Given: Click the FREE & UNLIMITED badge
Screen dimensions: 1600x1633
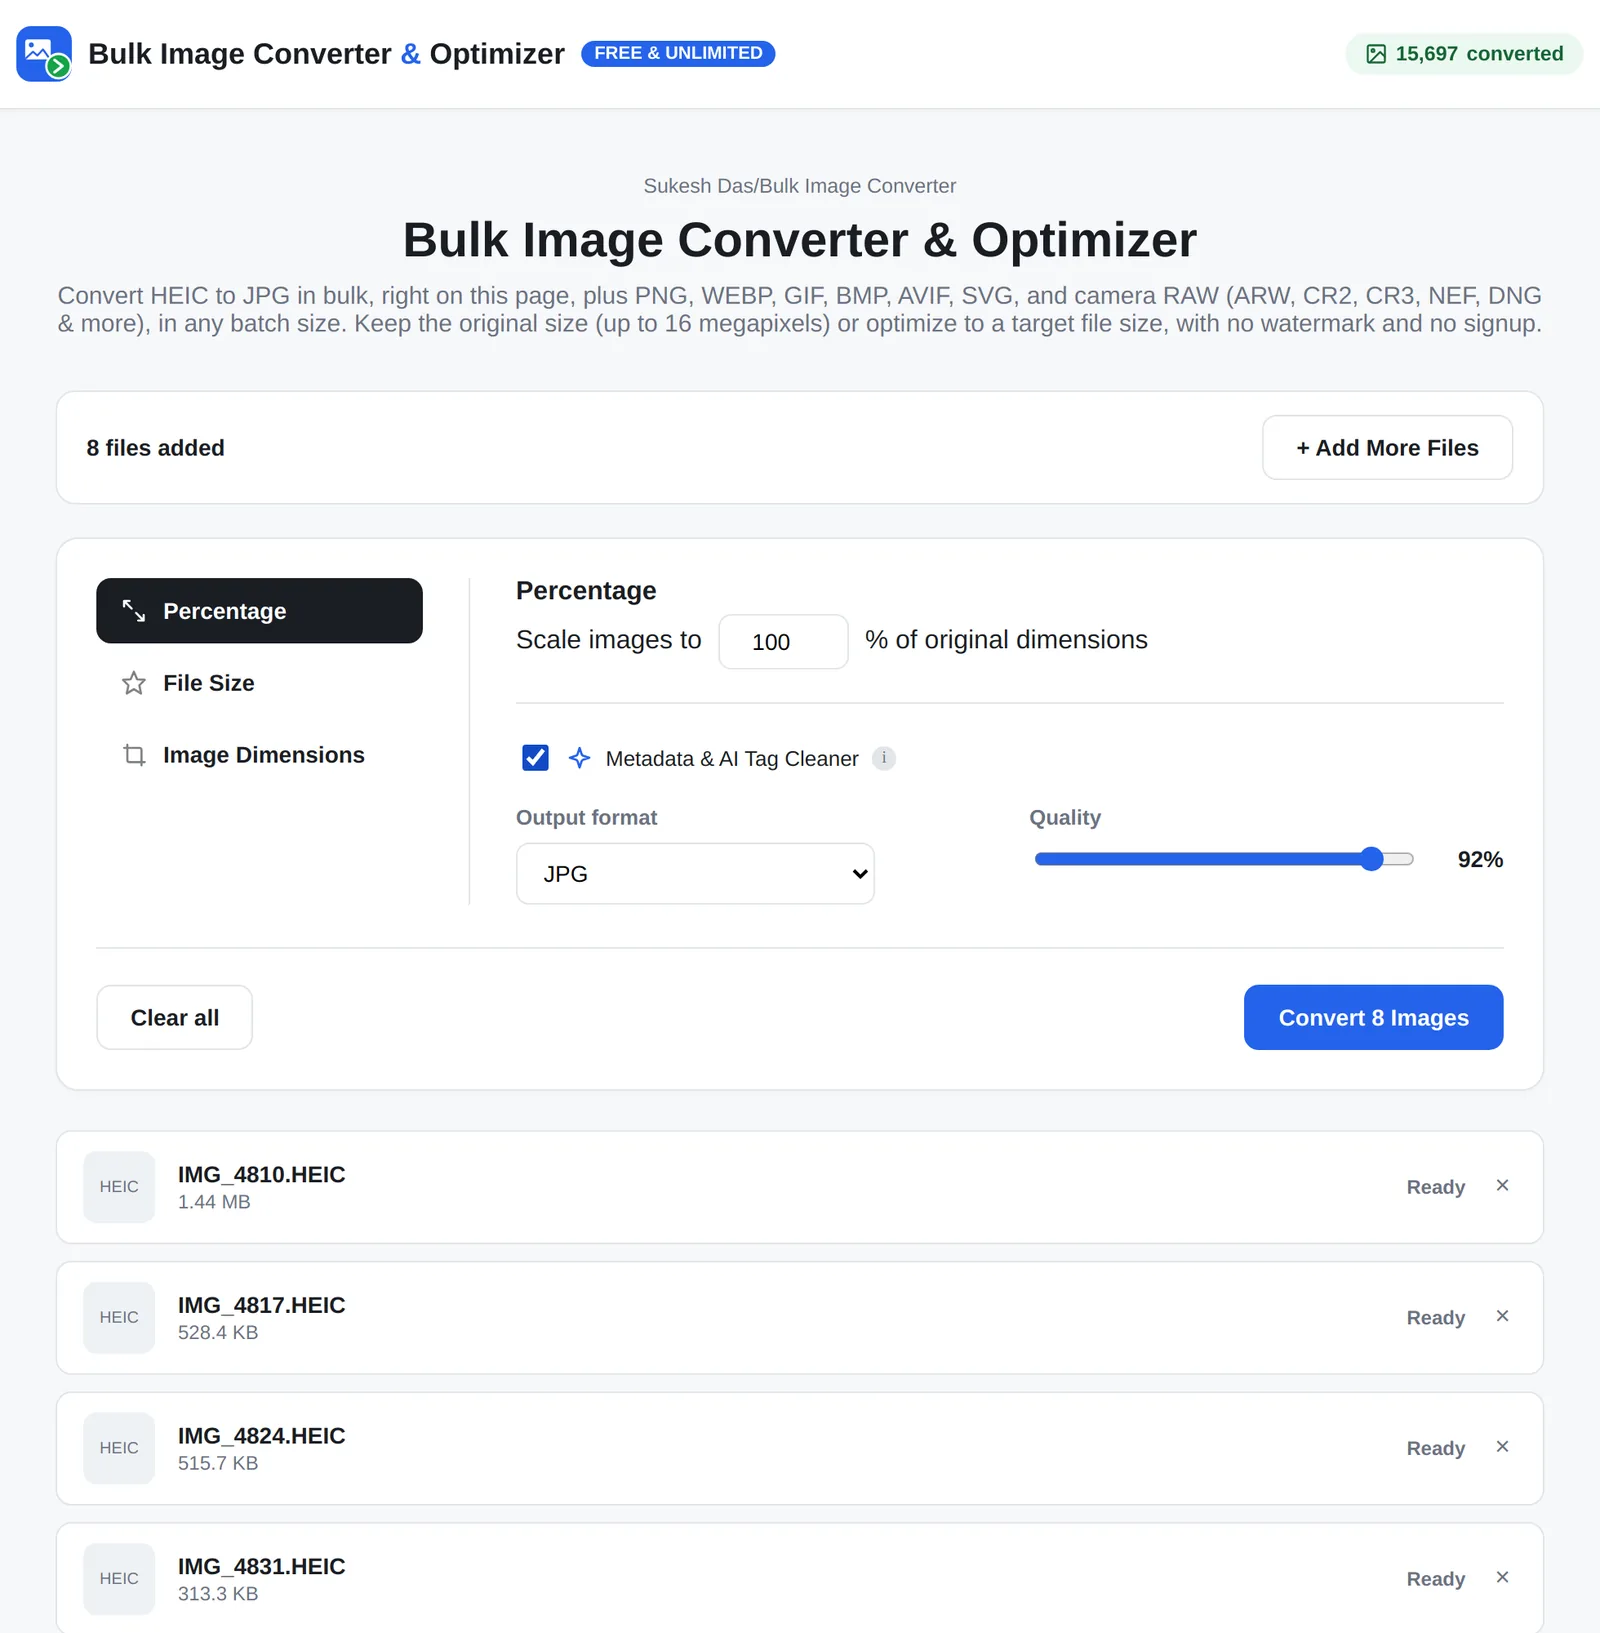Looking at the screenshot, I should [x=678, y=53].
